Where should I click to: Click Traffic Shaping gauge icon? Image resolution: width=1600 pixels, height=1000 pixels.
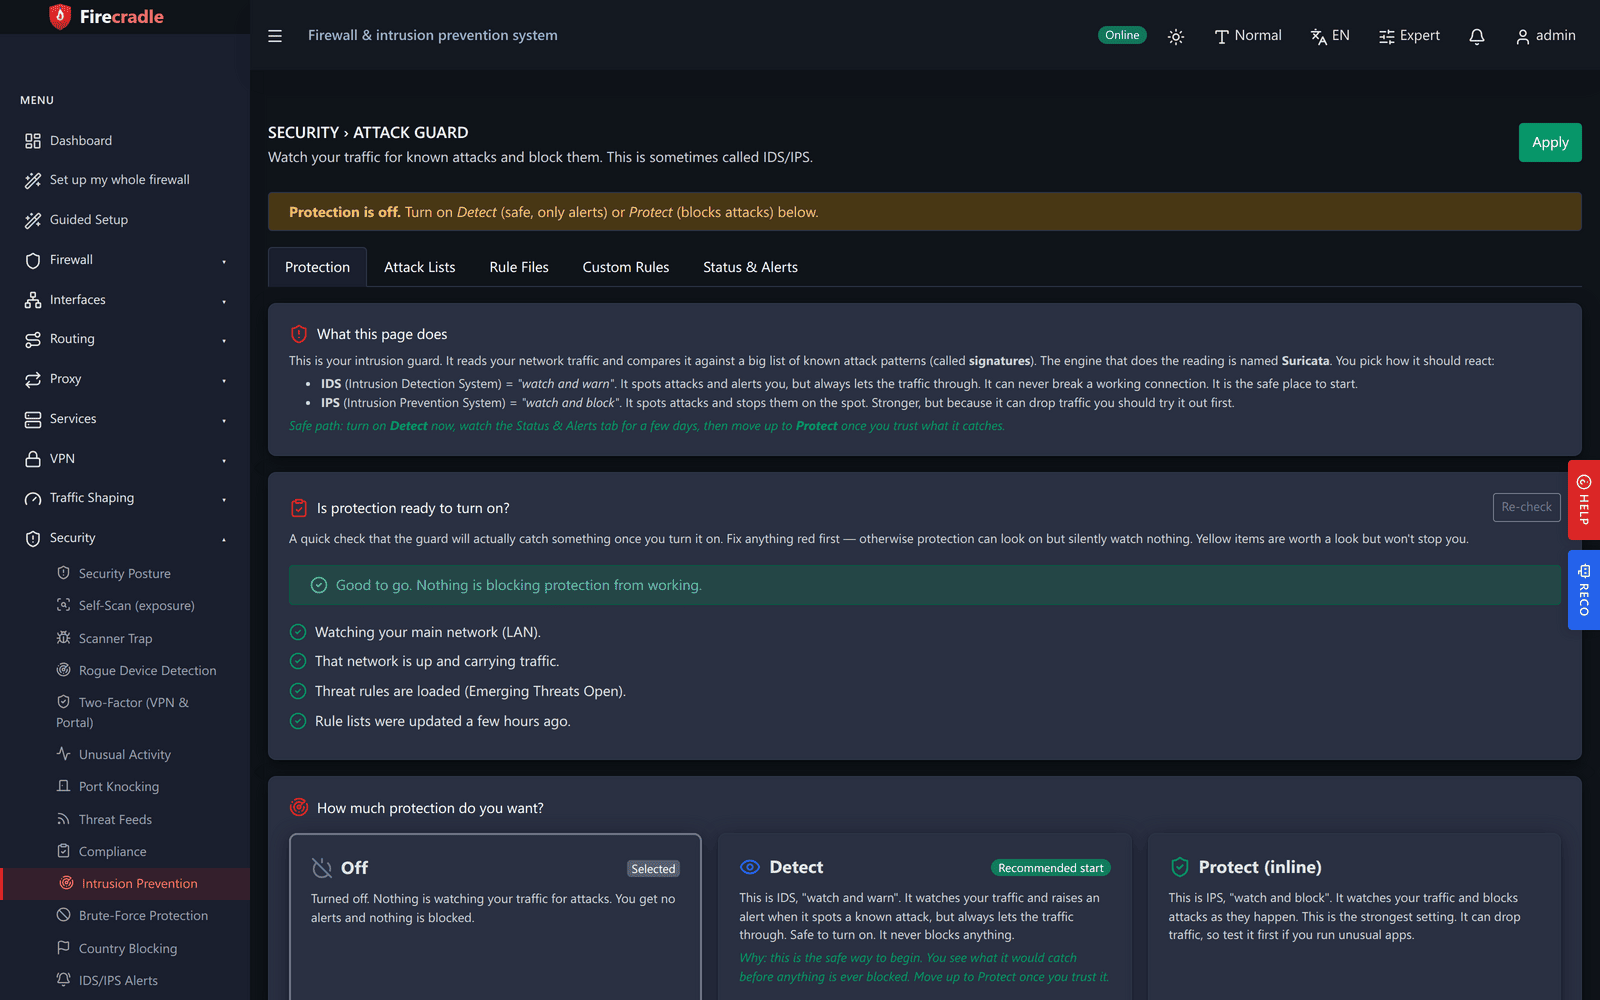point(33,498)
